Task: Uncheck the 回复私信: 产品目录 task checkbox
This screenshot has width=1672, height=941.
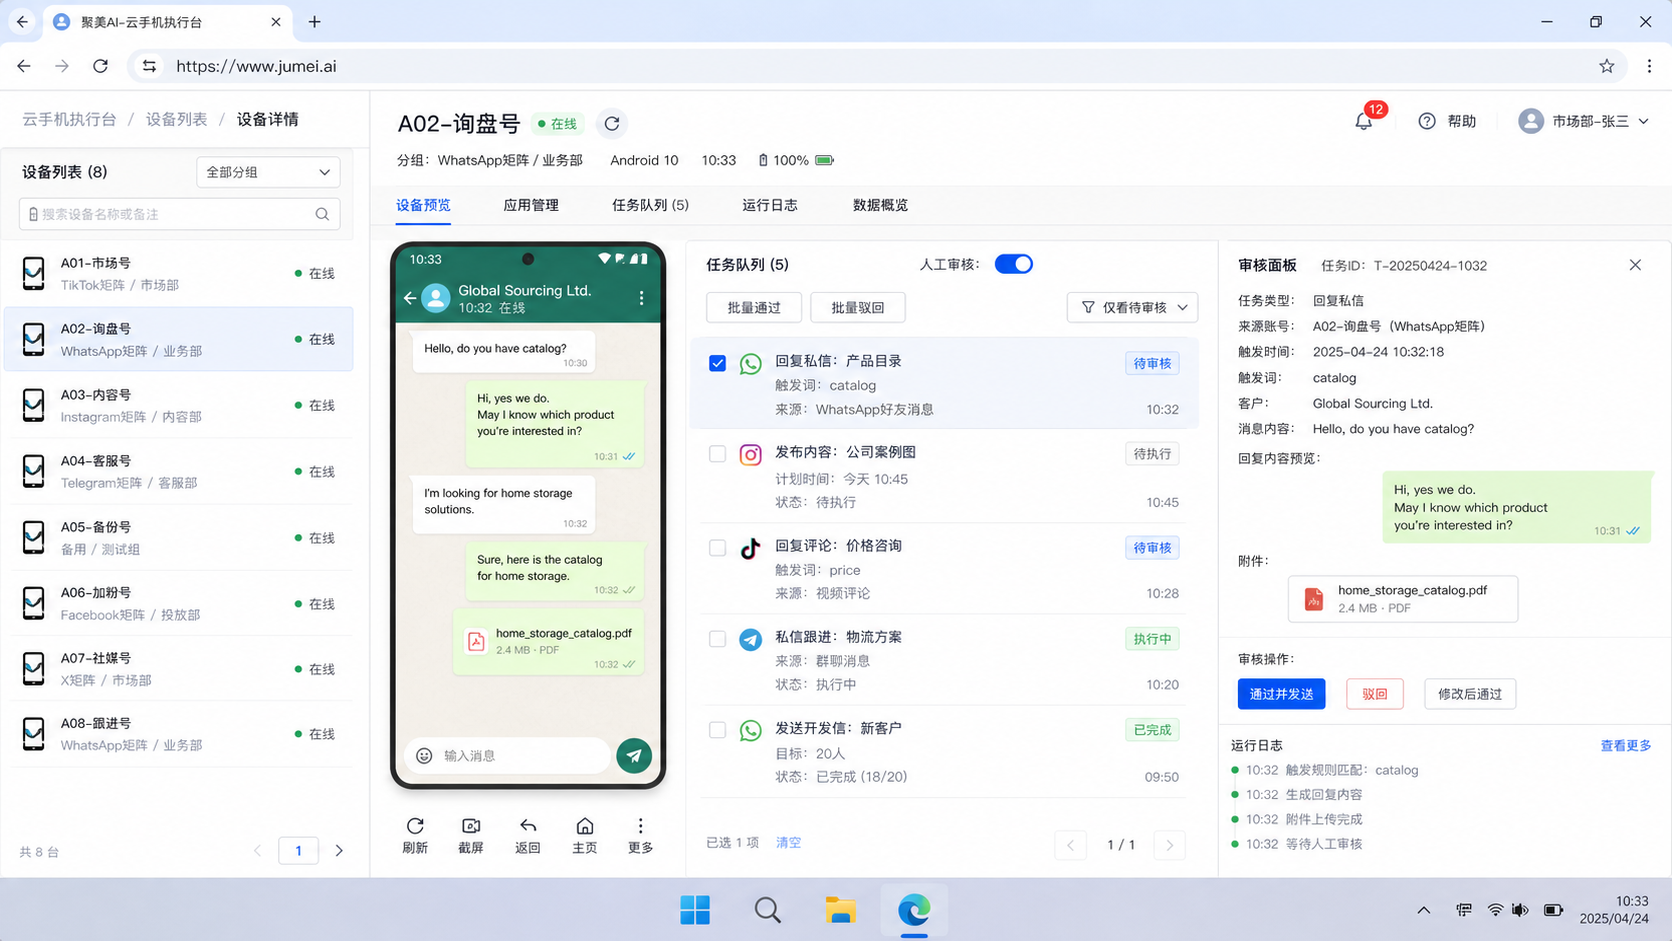Action: click(717, 363)
